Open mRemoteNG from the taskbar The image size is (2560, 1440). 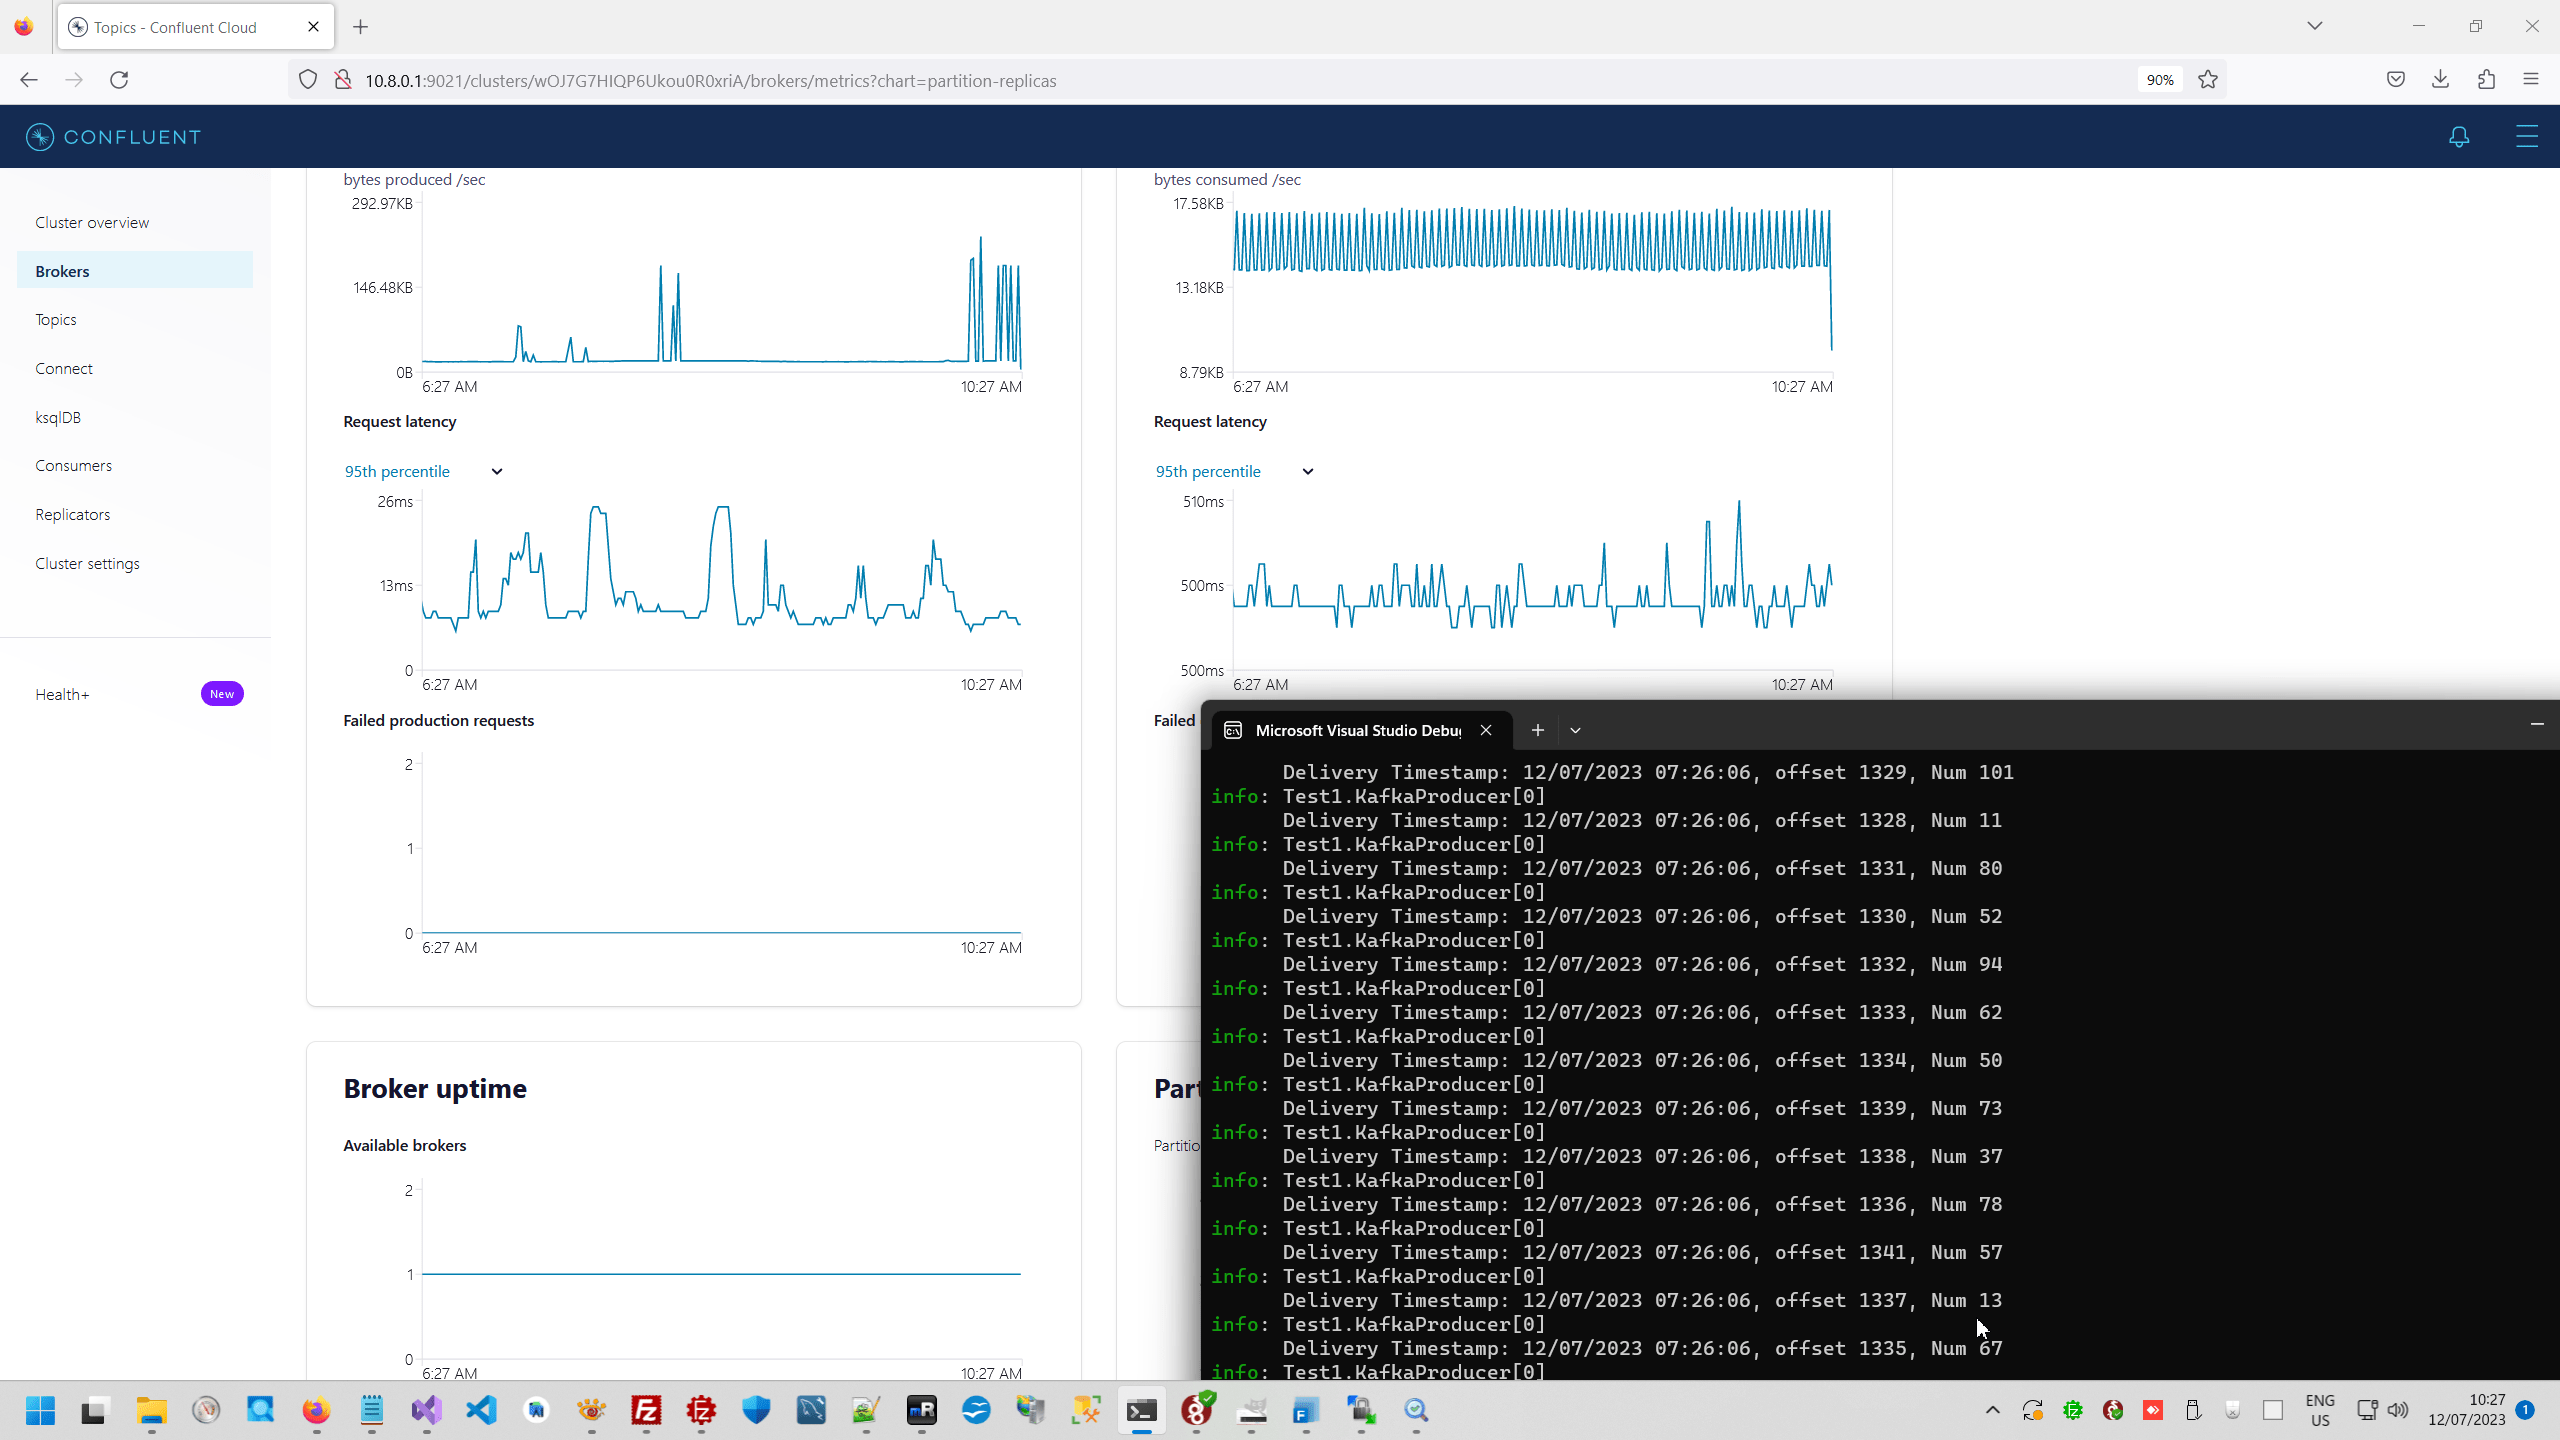(922, 1412)
